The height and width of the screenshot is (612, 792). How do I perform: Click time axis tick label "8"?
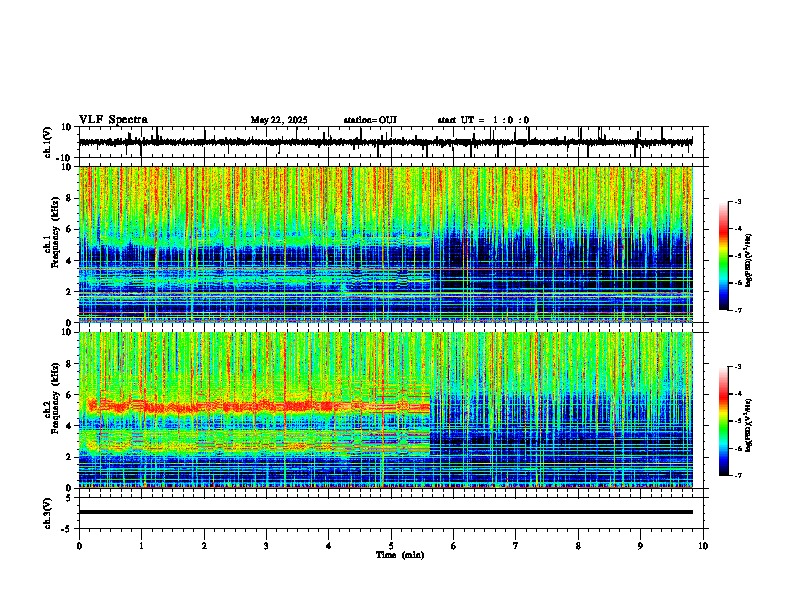[x=578, y=546]
